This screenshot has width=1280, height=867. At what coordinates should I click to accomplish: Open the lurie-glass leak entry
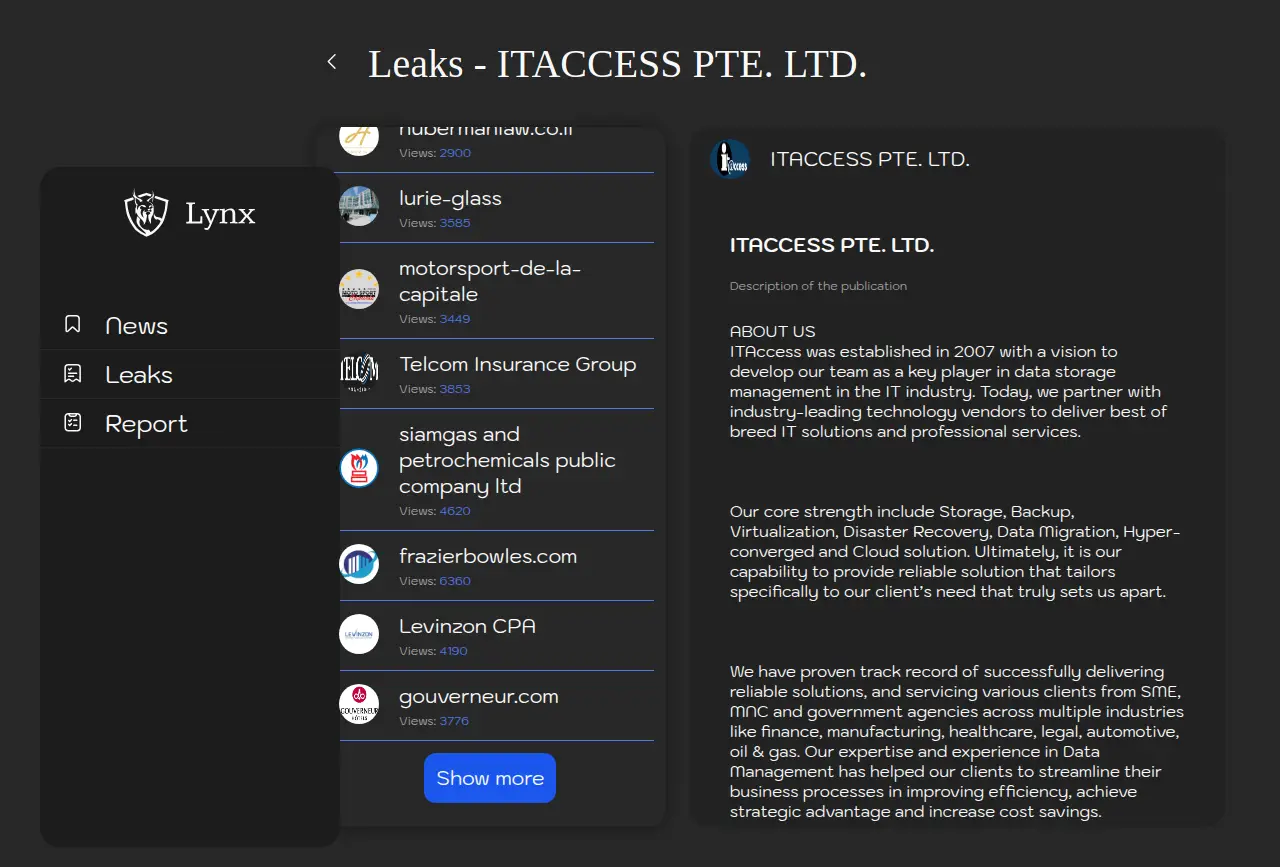[450, 199]
